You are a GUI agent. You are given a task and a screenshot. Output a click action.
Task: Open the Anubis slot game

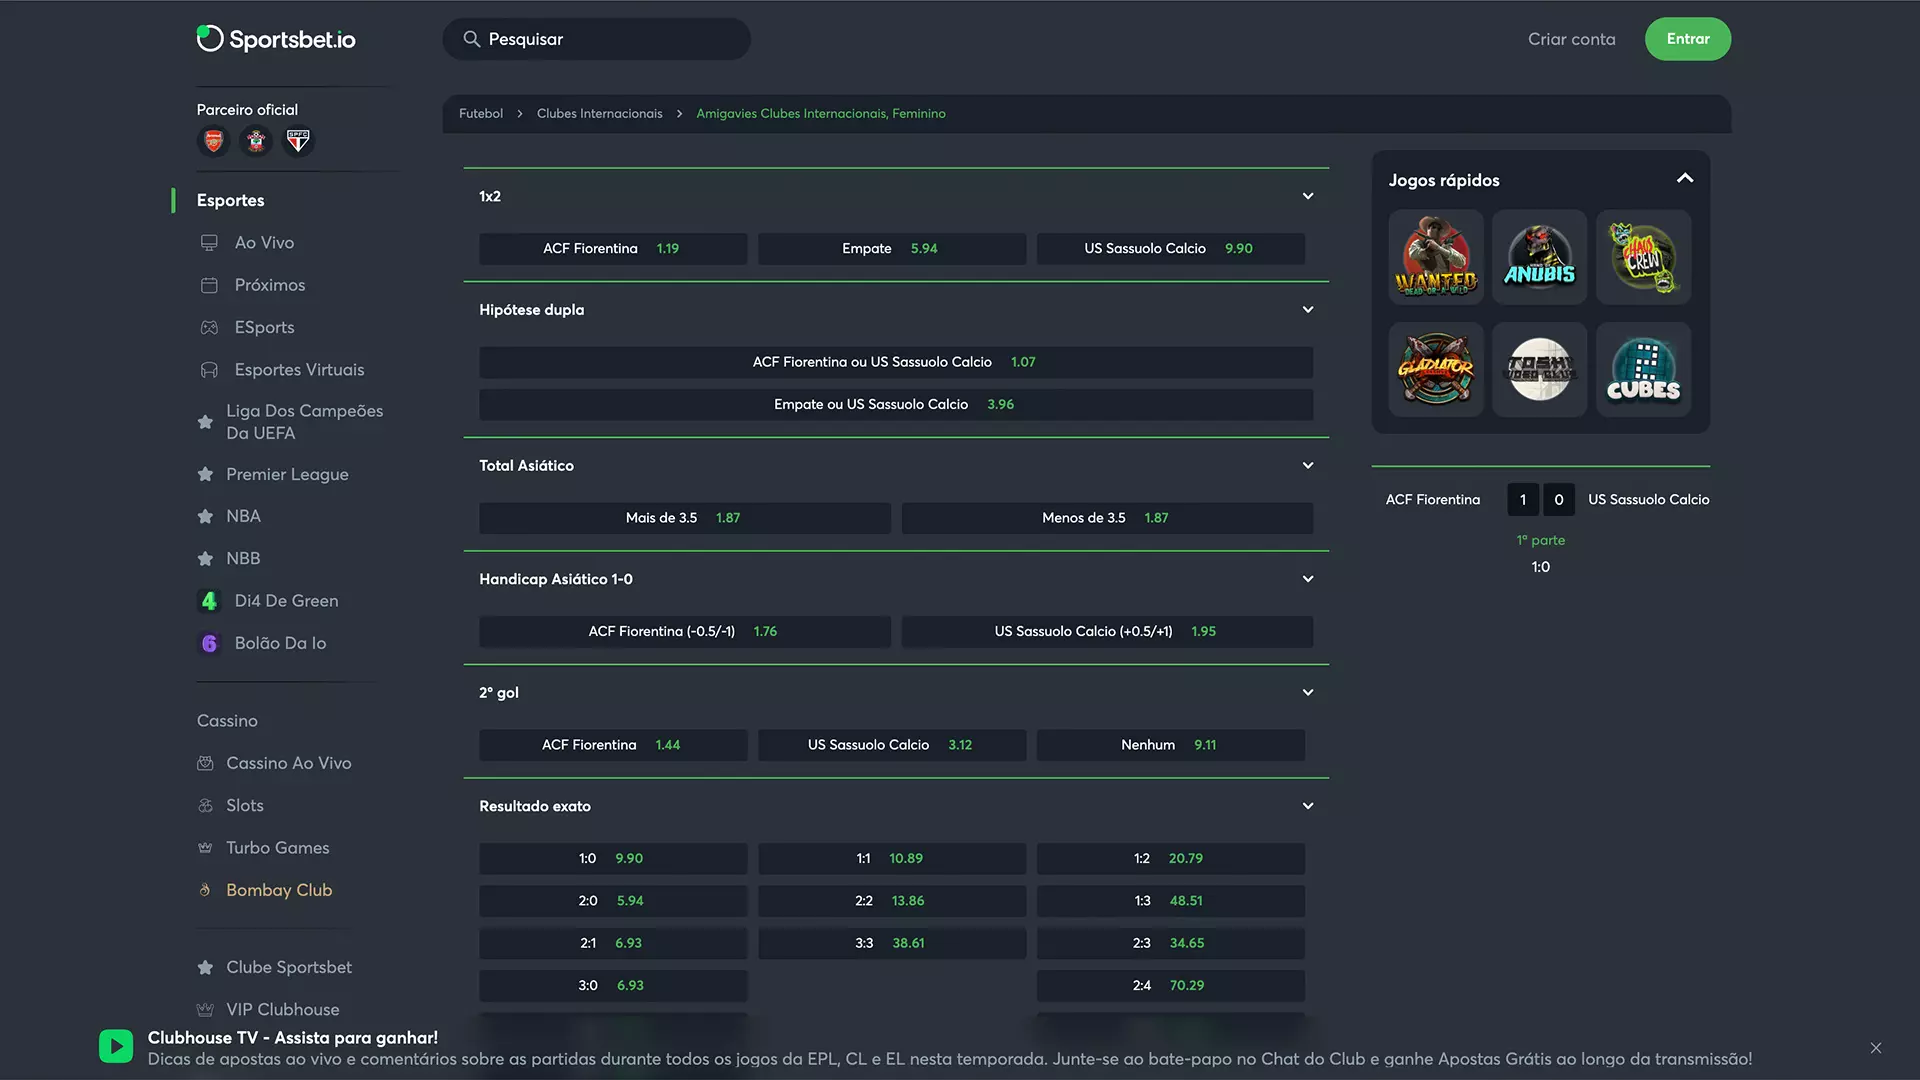(x=1539, y=256)
